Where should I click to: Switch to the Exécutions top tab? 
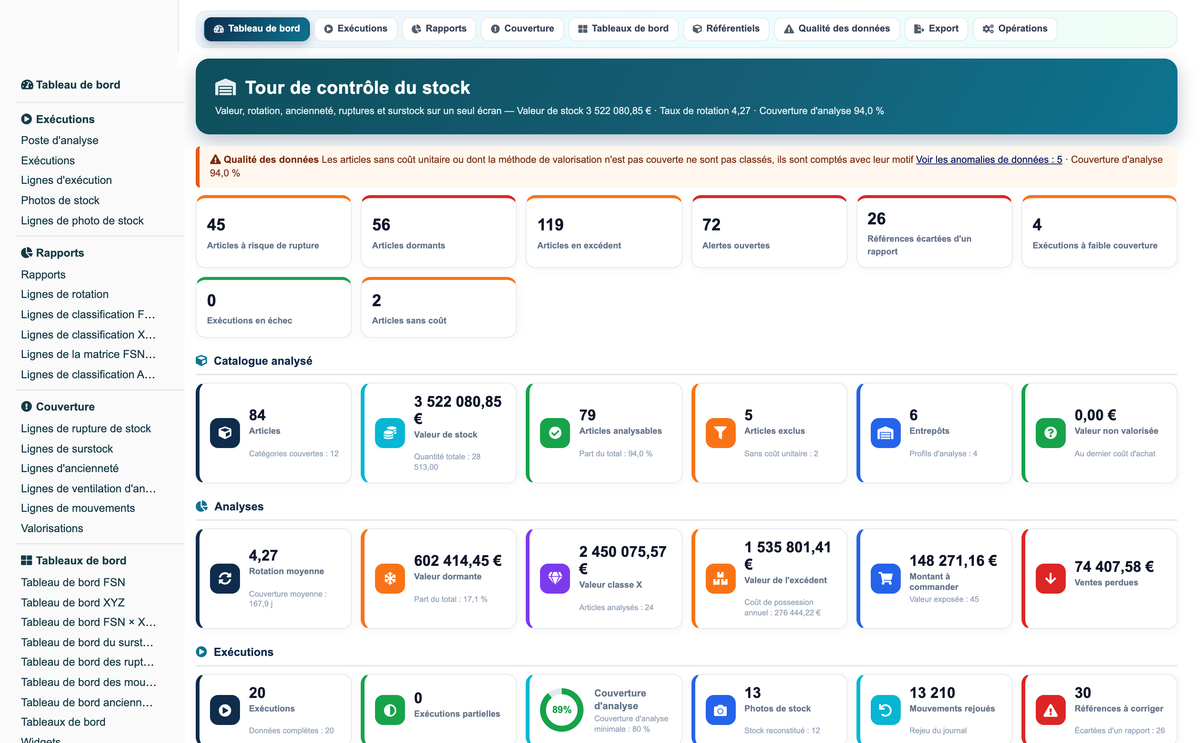(x=356, y=29)
